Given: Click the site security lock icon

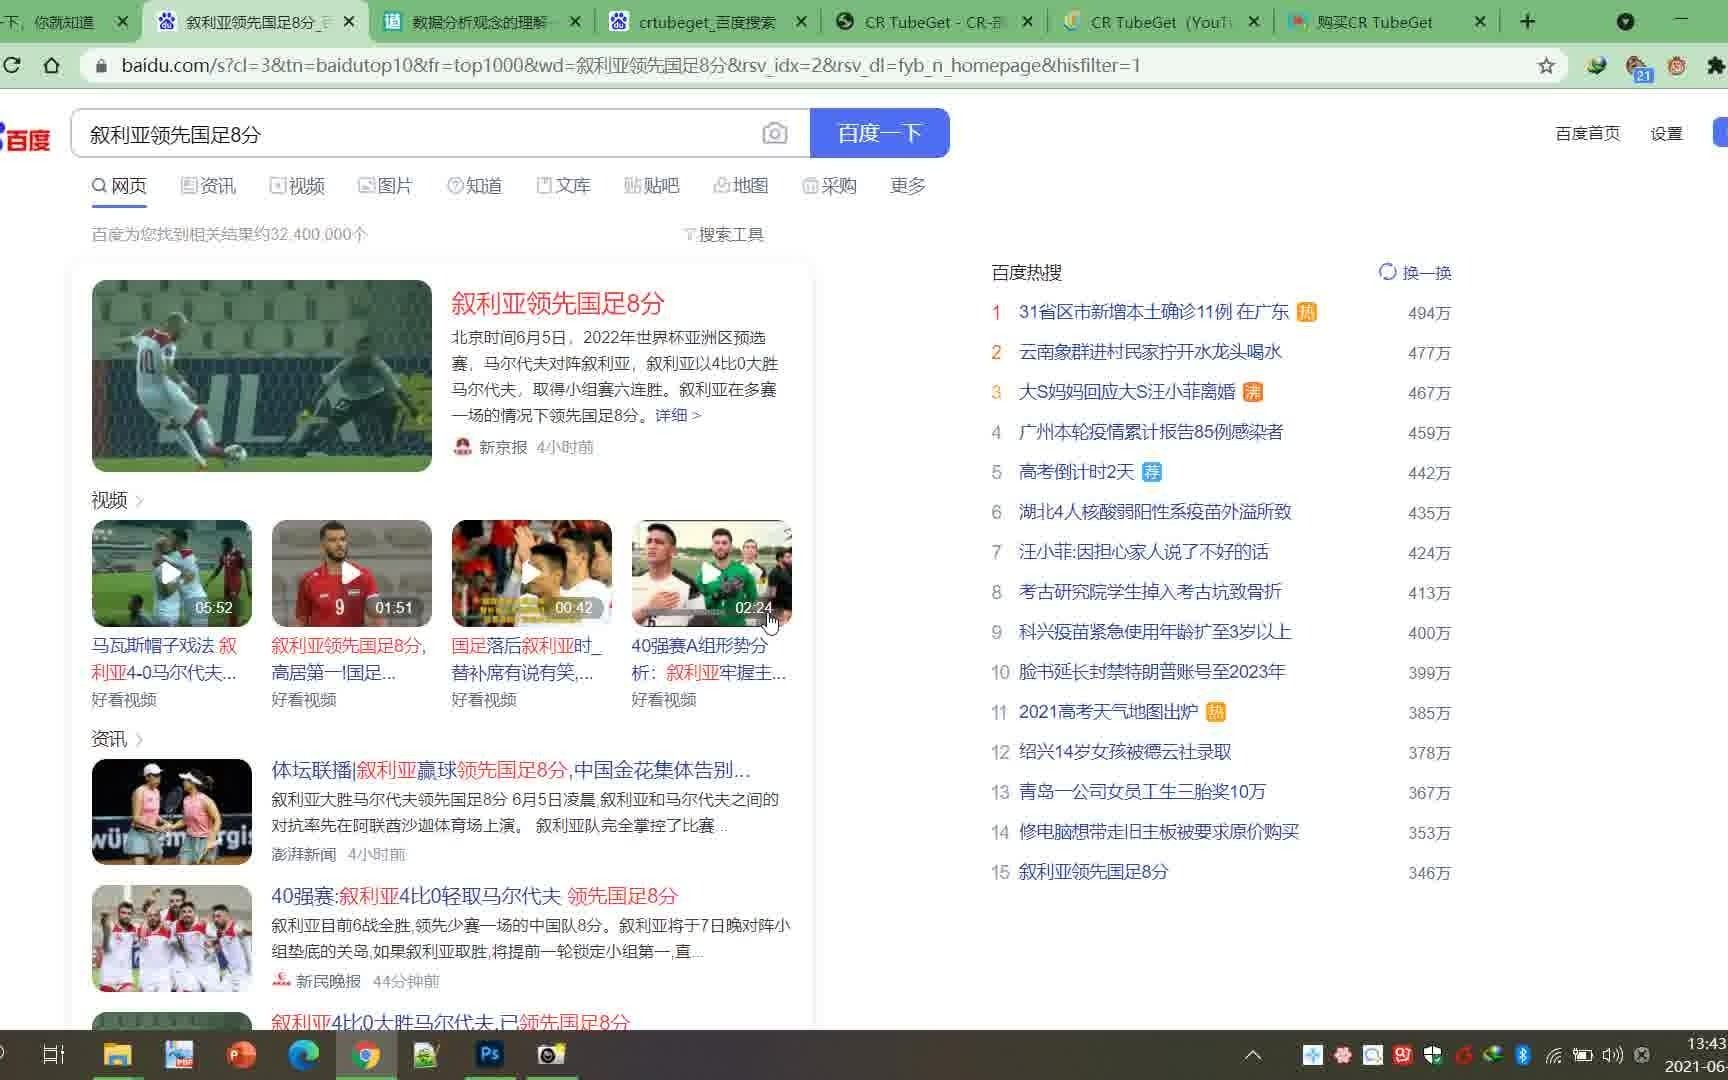Looking at the screenshot, I should click(101, 66).
